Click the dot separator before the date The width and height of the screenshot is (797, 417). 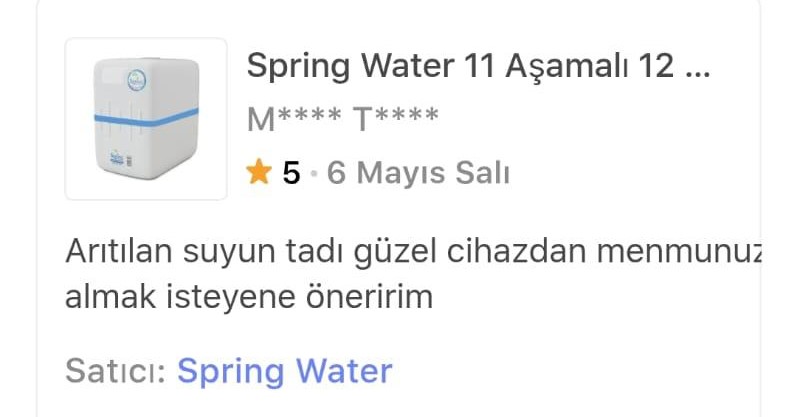click(x=314, y=173)
